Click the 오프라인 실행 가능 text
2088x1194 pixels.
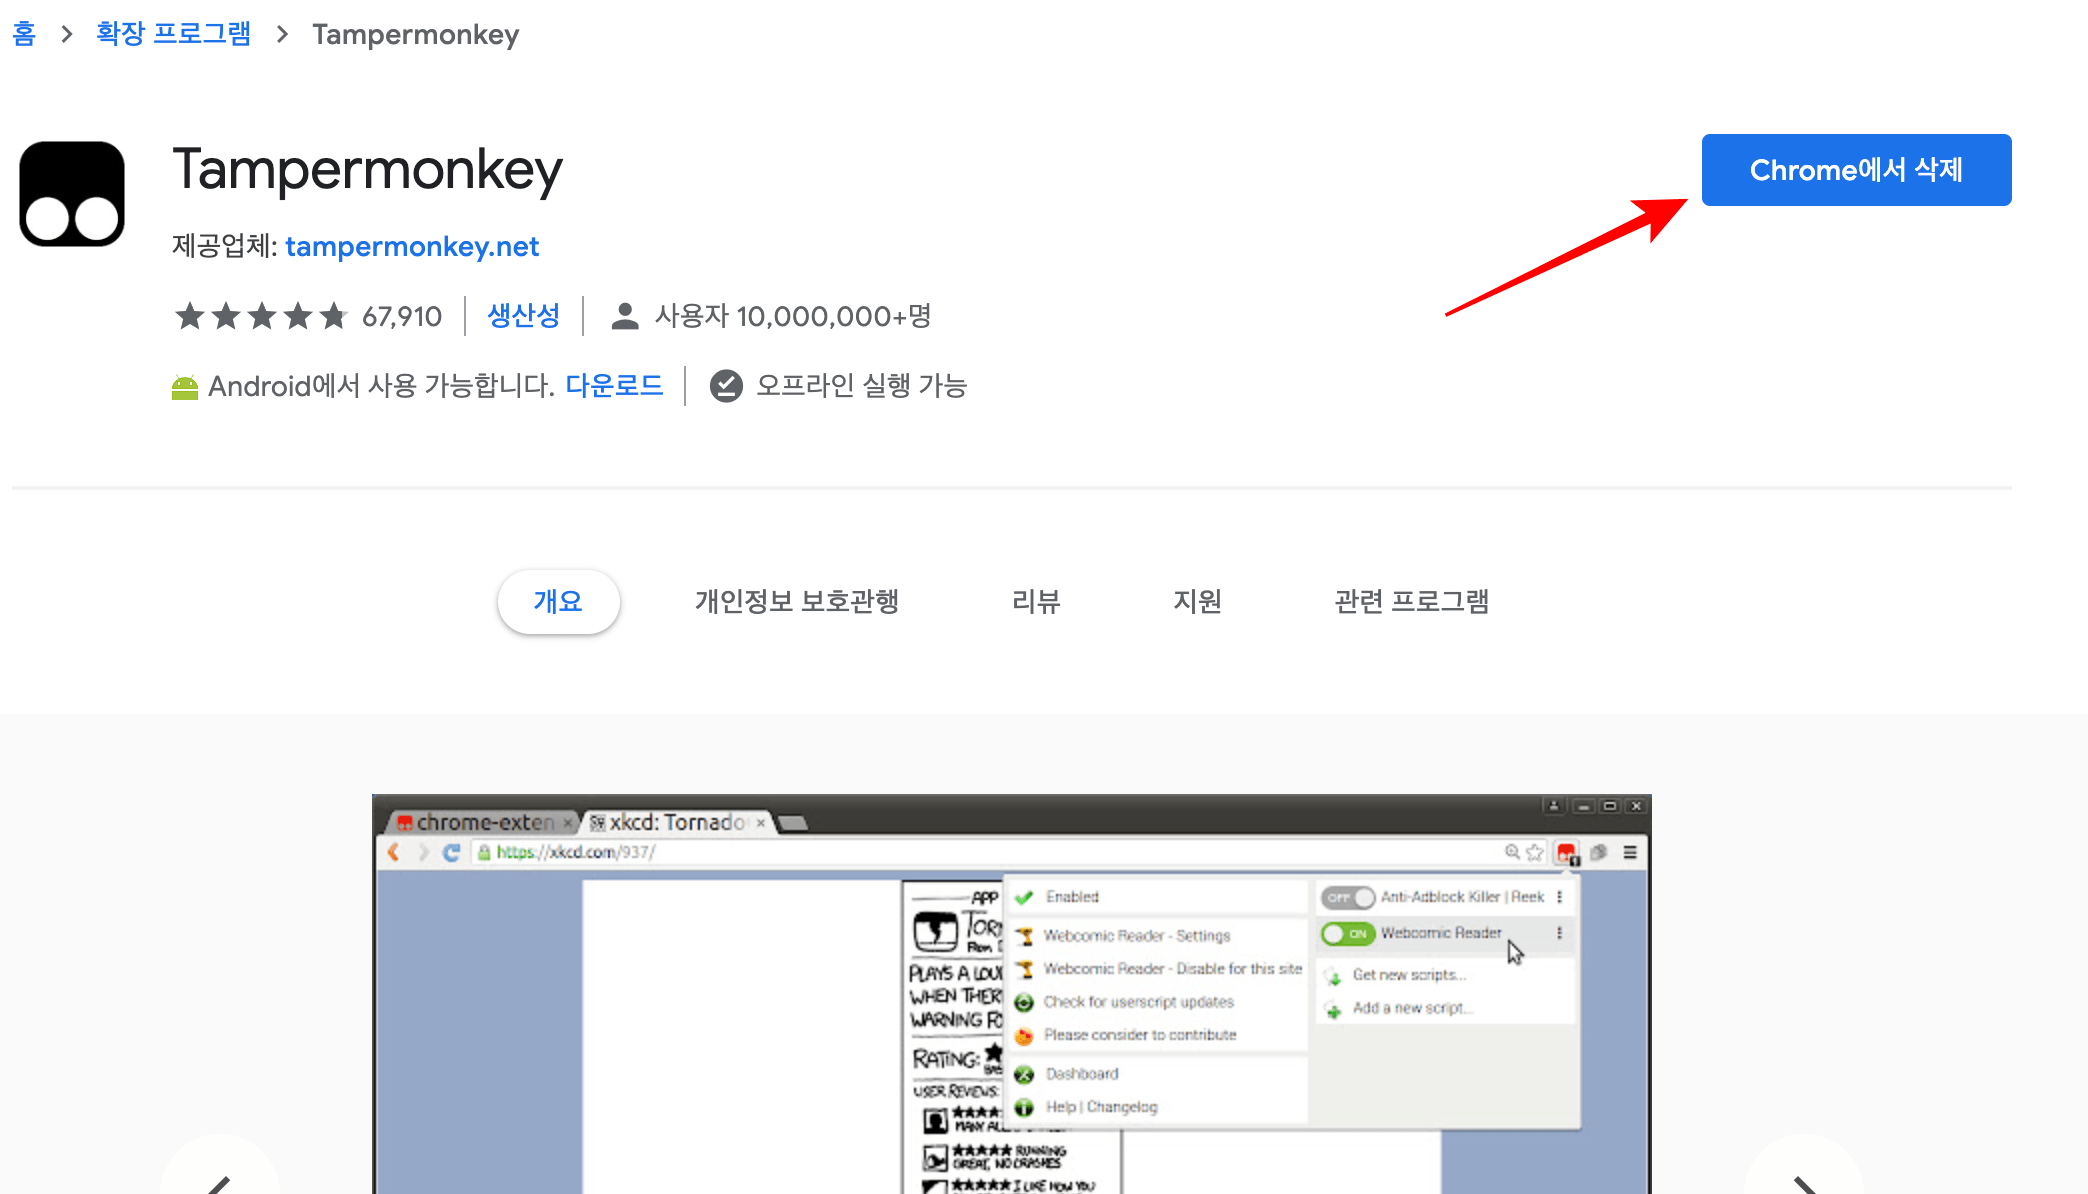[862, 386]
